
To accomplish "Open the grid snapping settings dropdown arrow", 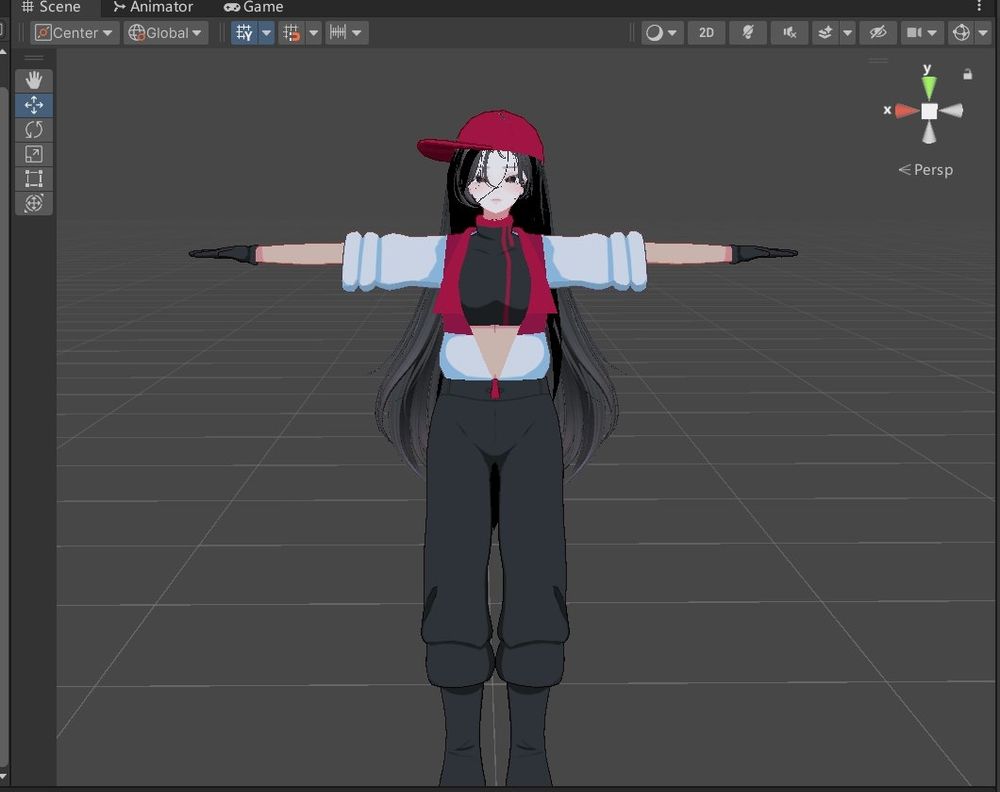I will [x=314, y=33].
